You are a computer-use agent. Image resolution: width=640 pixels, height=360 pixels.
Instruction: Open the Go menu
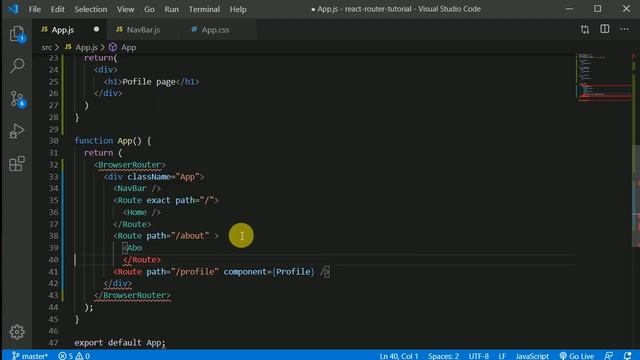click(x=149, y=9)
